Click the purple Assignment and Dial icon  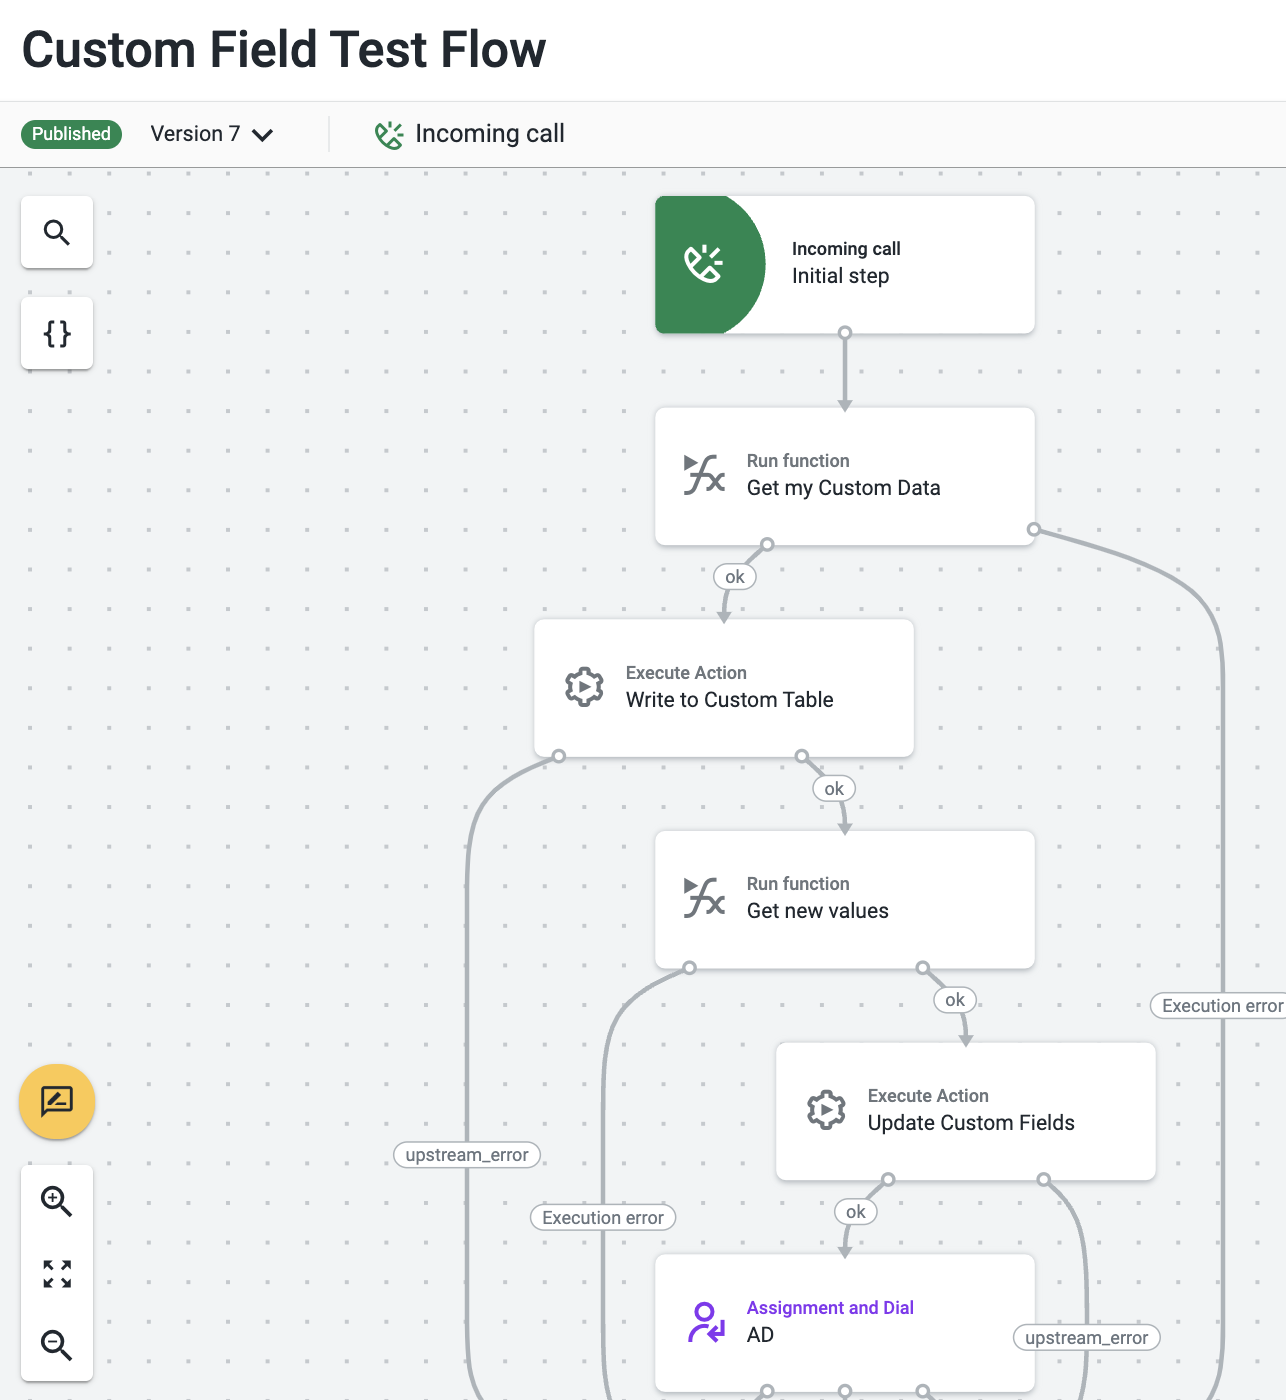(x=706, y=1322)
